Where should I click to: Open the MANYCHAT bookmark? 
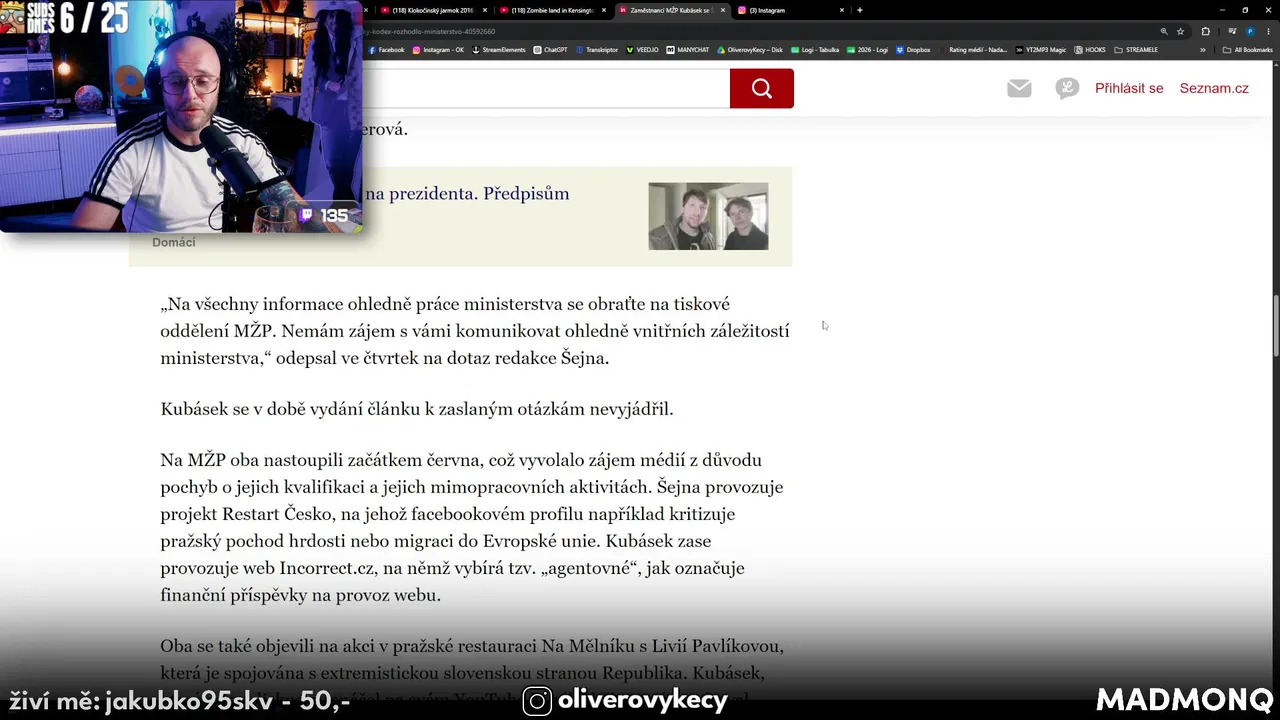pos(687,49)
